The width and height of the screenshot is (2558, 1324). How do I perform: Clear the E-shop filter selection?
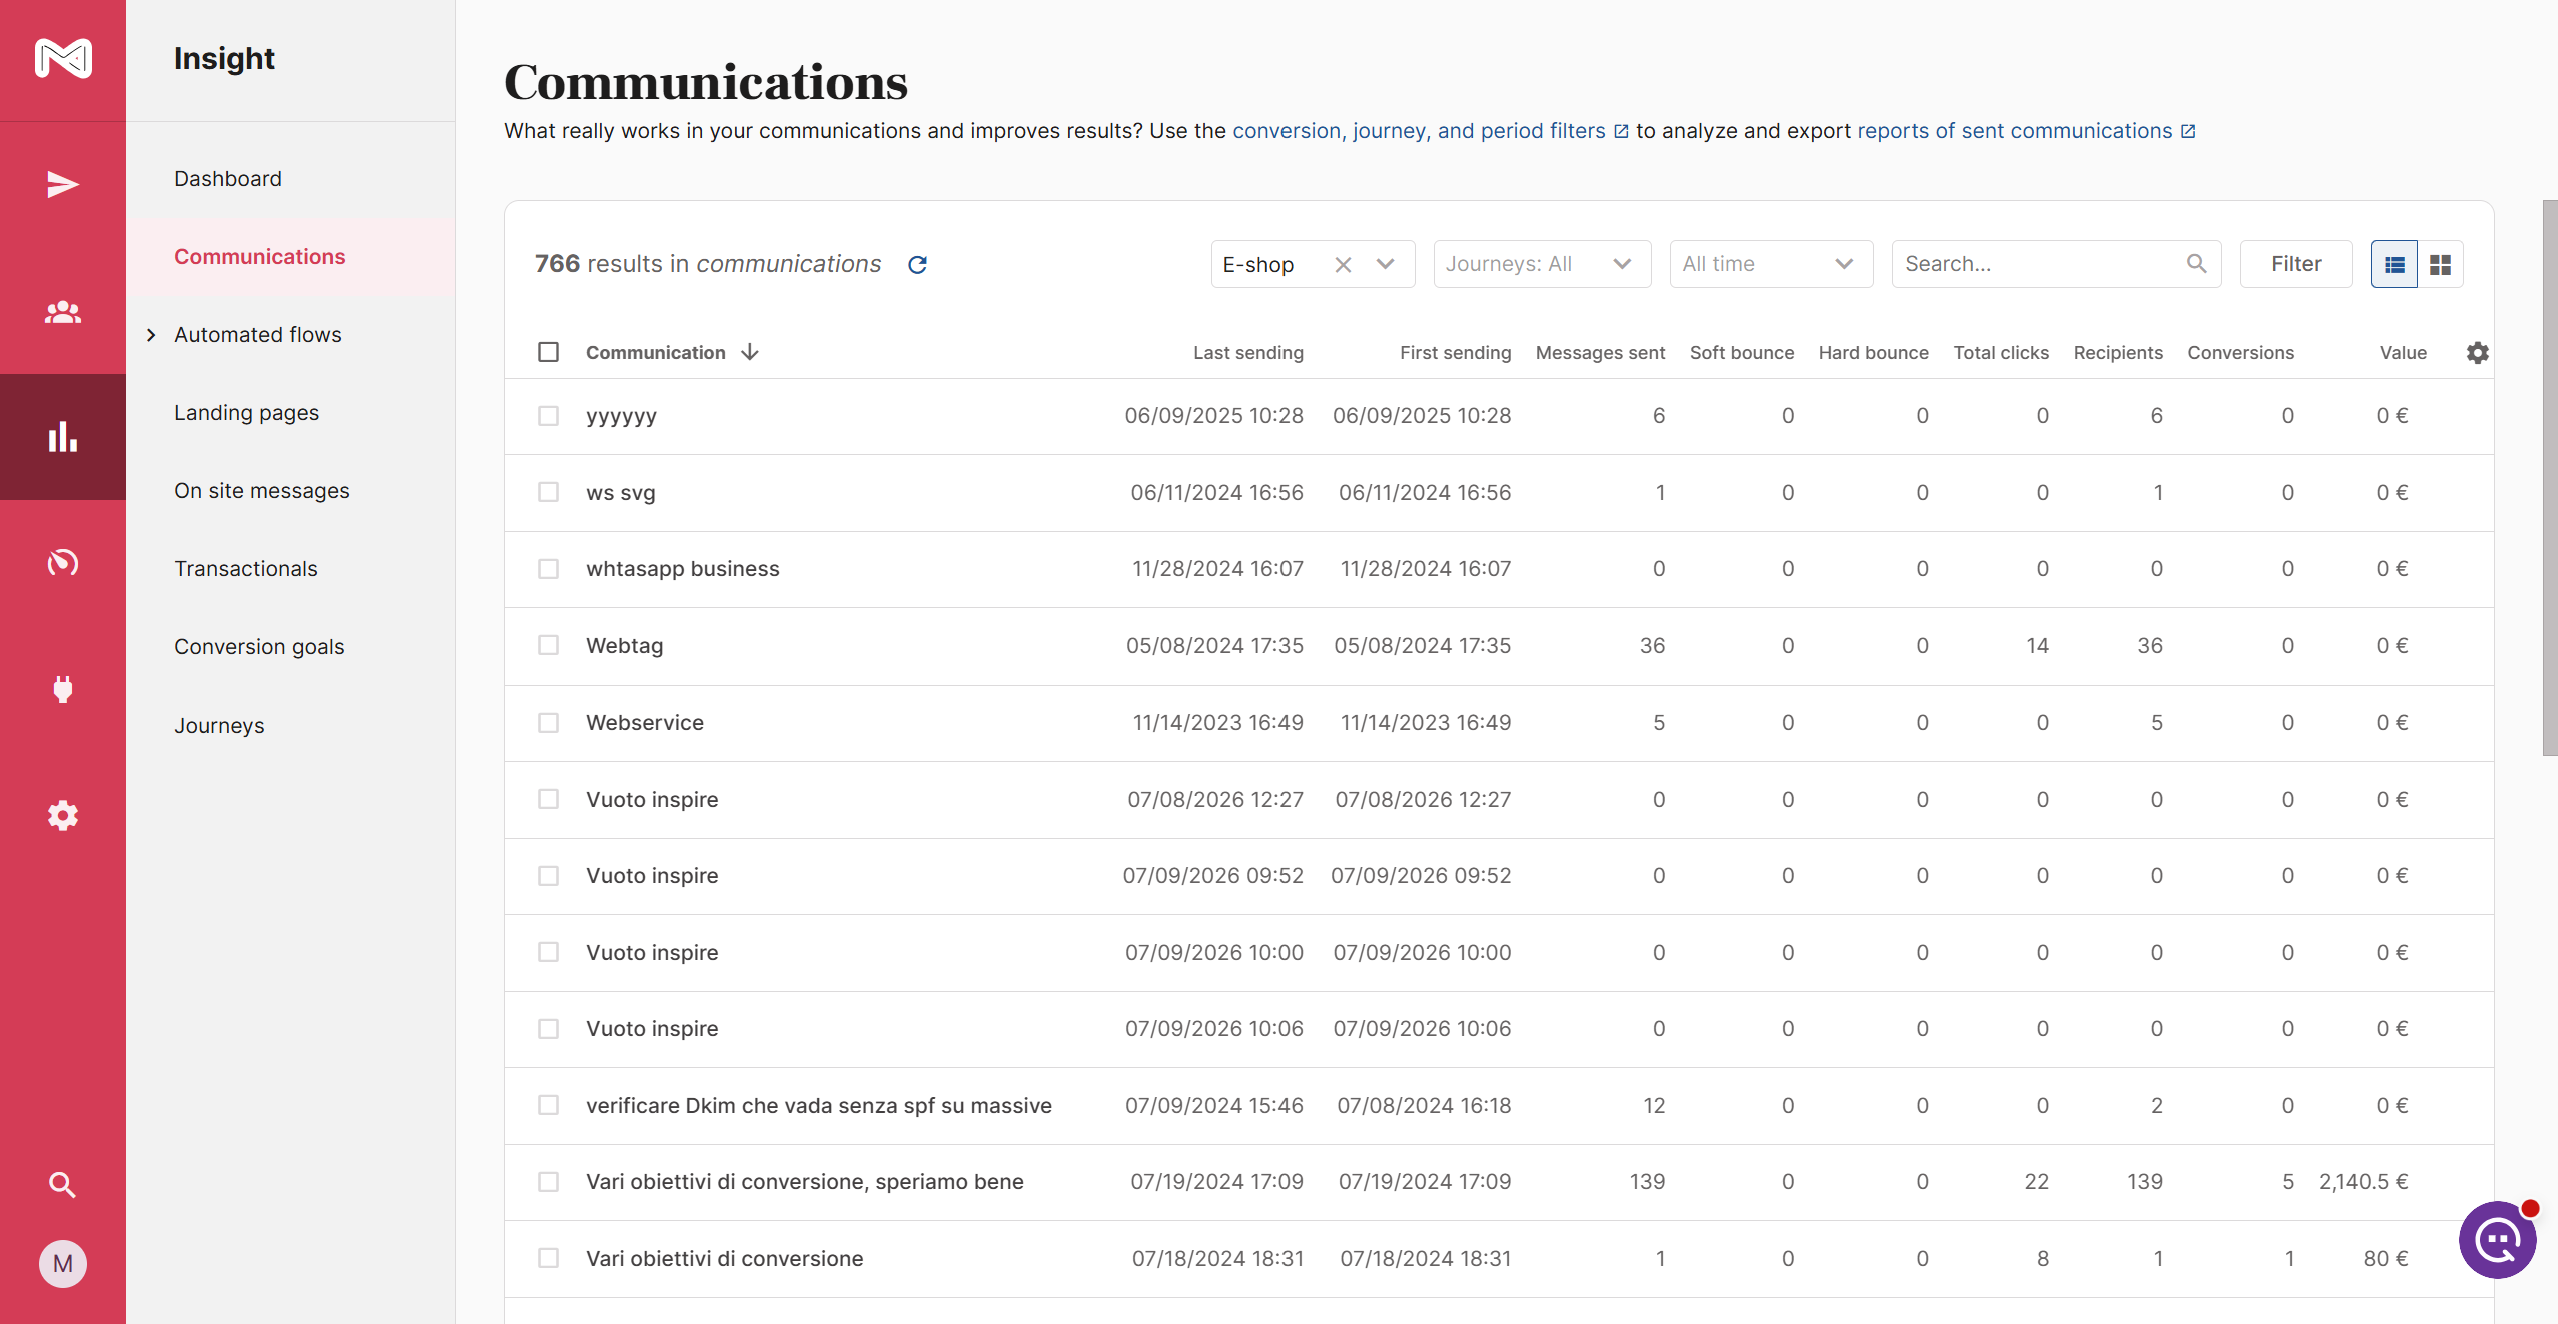[x=1343, y=264]
